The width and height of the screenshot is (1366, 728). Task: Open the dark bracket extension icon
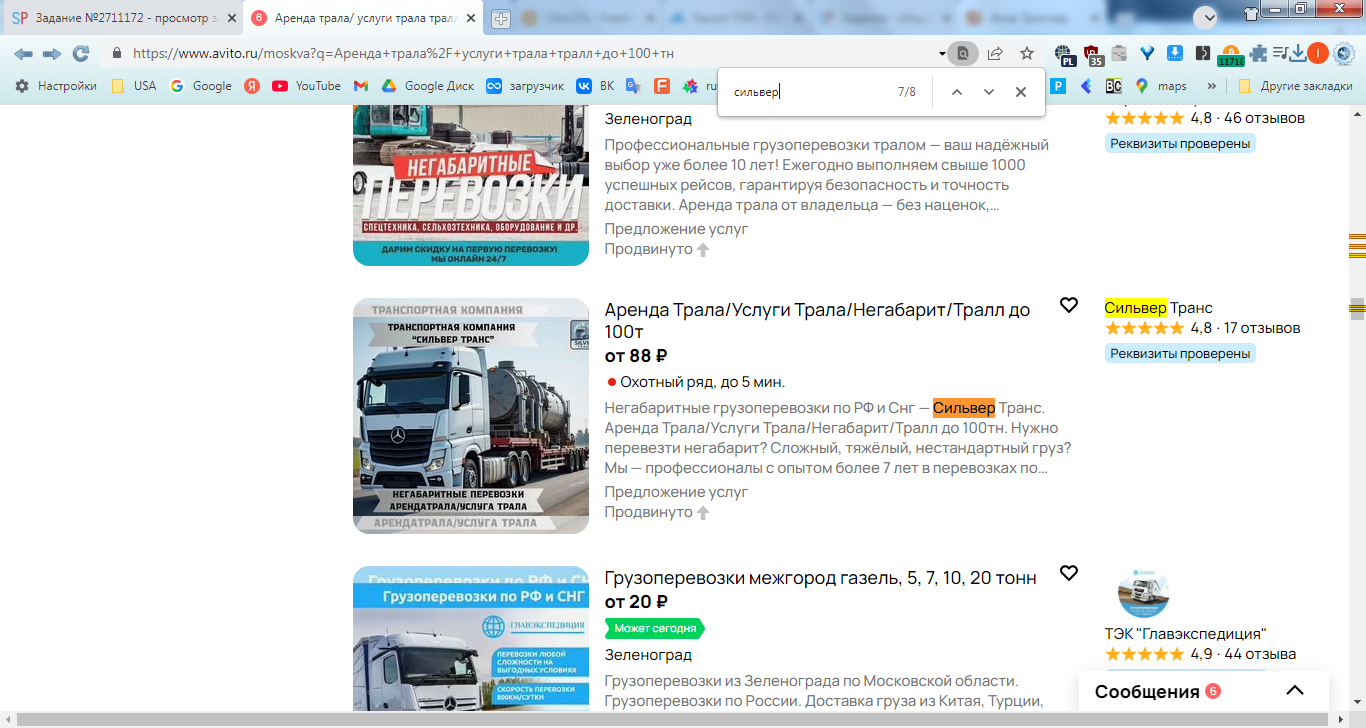tap(1203, 54)
